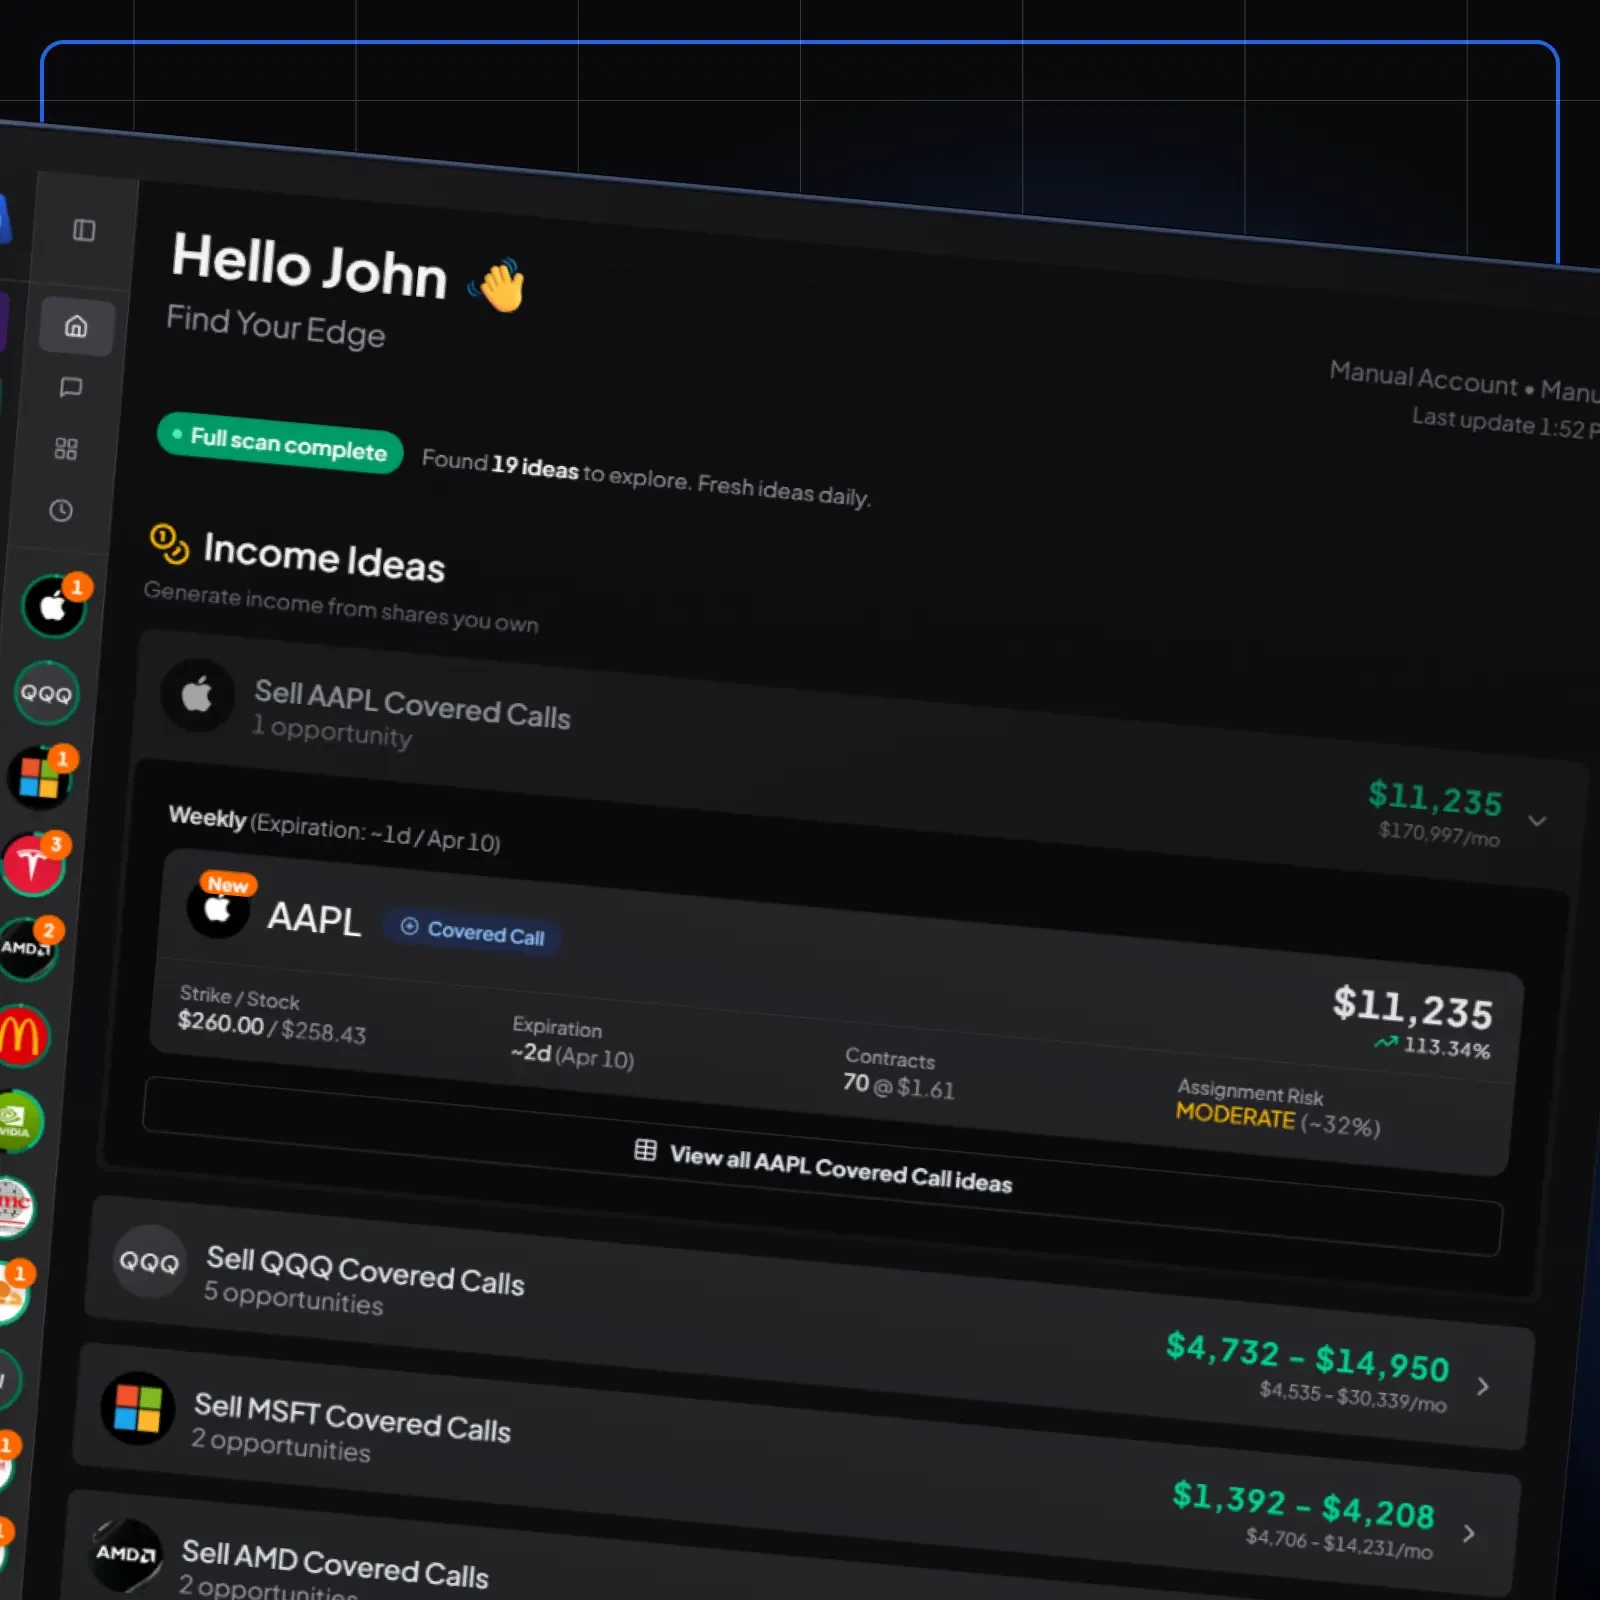Open the Home icon in sidebar
This screenshot has width=1600, height=1600.
tap(76, 326)
